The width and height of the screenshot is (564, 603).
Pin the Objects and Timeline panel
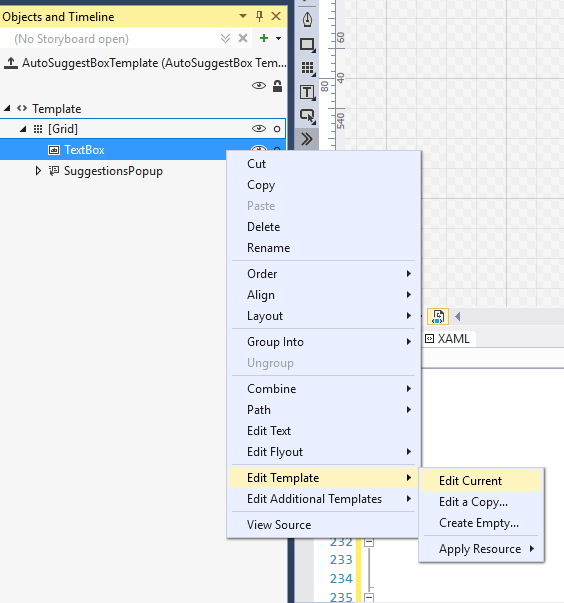click(x=260, y=16)
